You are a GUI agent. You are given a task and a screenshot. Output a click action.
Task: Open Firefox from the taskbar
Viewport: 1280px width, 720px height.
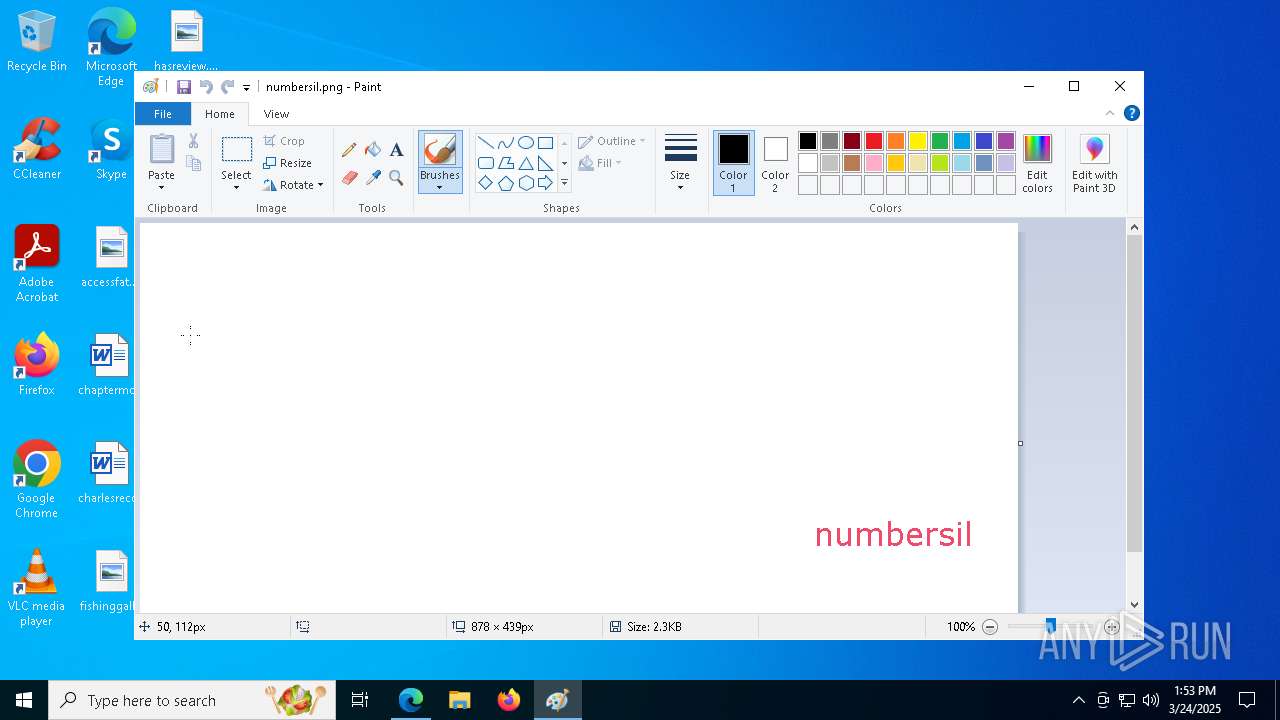pyautogui.click(x=509, y=700)
